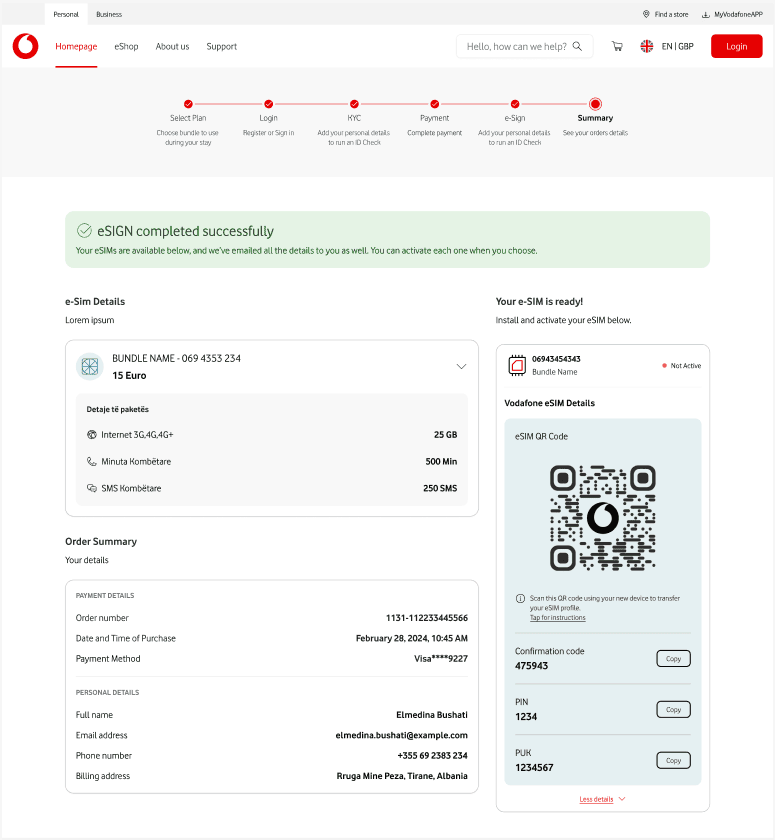Screen dimensions: 775x840
Task: Click the 25 GB data value
Action: pyautogui.click(x=445, y=434)
